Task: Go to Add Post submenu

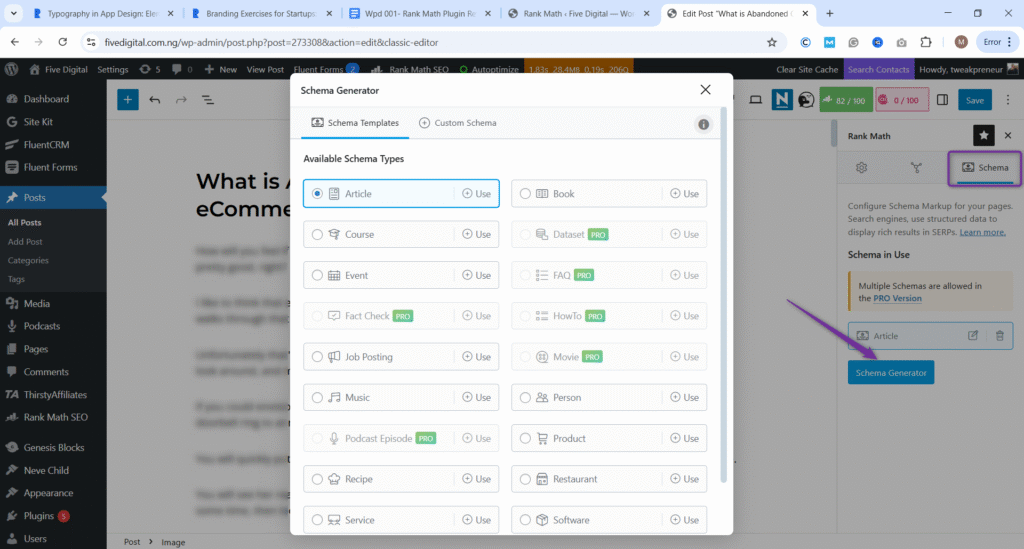Action: (25, 242)
